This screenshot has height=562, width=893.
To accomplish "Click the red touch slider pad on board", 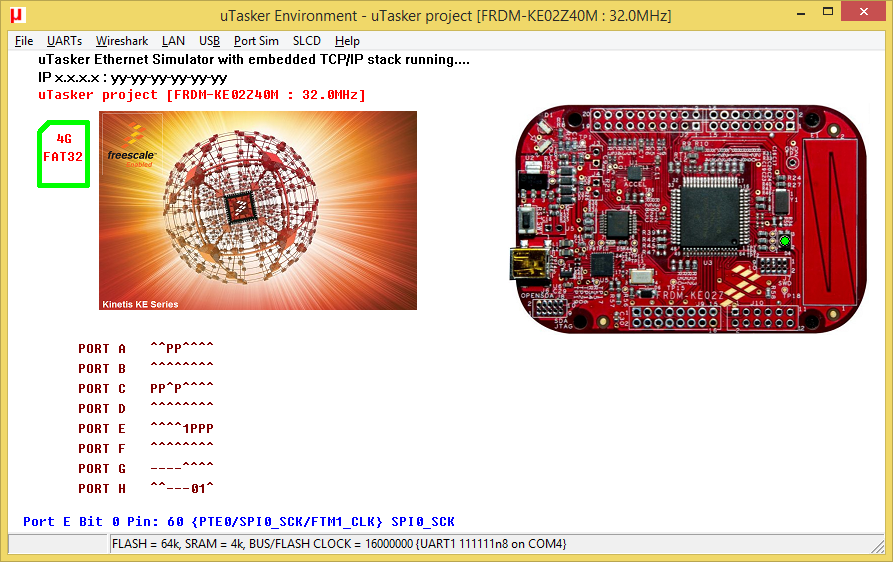I will click(x=830, y=221).
